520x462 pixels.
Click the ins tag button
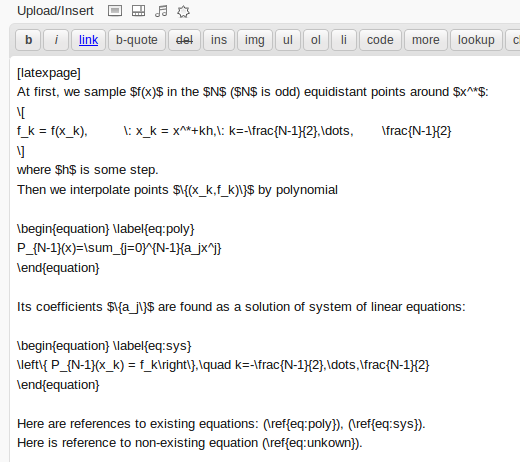tap(219, 40)
